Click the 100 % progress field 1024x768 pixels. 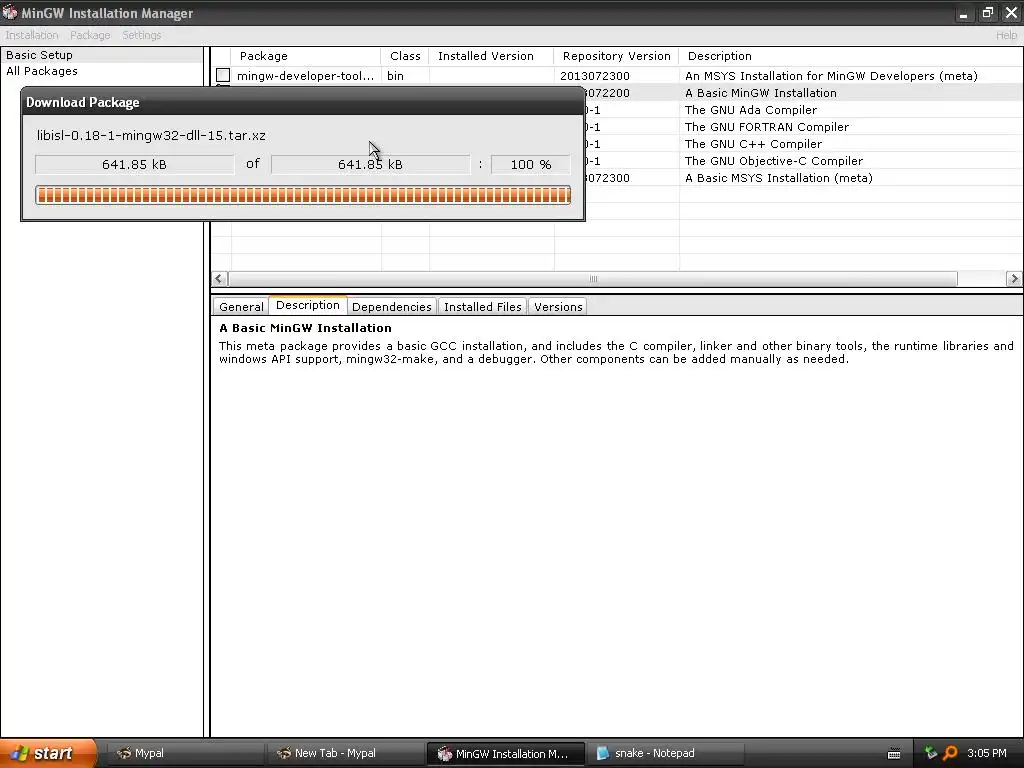[x=531, y=165]
